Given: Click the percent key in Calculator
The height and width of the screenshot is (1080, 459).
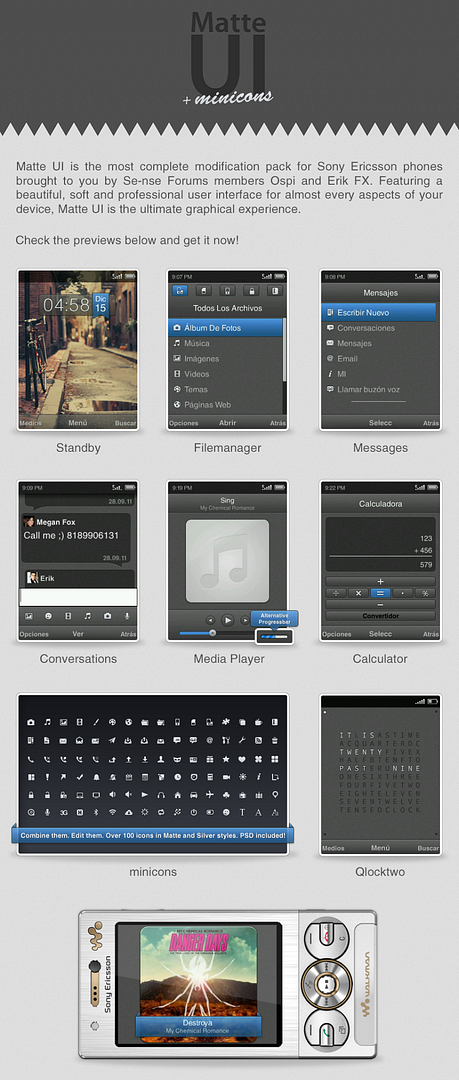Looking at the screenshot, I should [425, 593].
